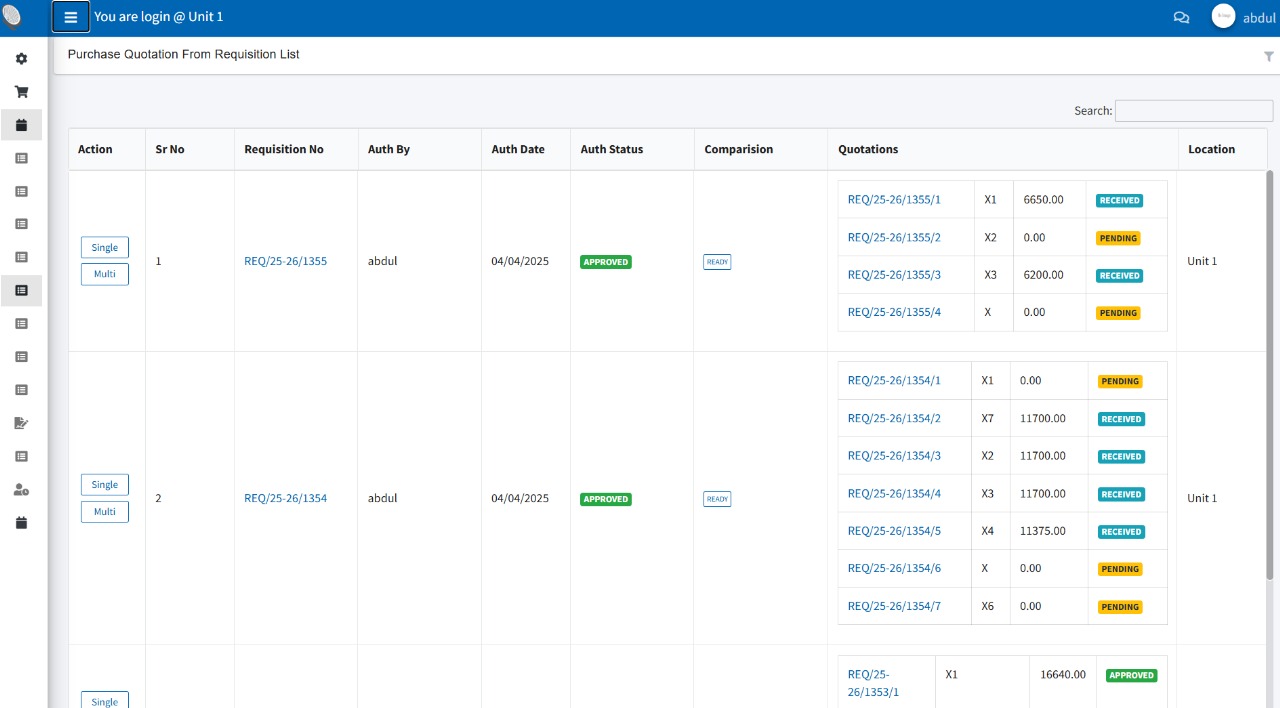Open quotation REQ/25-26/1354/5

(894, 531)
